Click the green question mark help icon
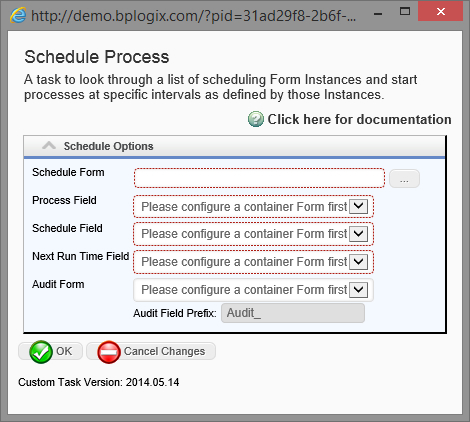Viewport: 470px width, 422px height. tap(256, 119)
